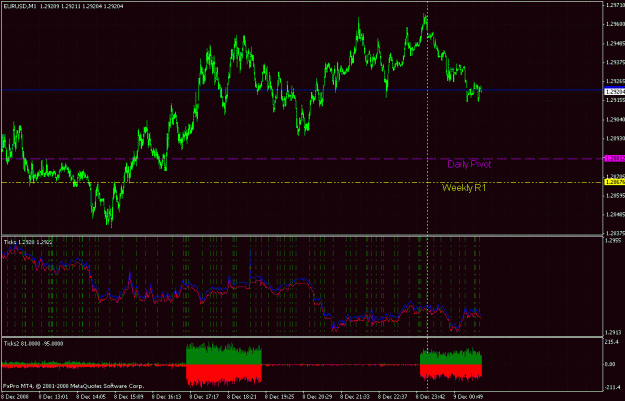Click the "8 Dec 16:13" time axis label
The width and height of the screenshot is (625, 401).
point(167,397)
